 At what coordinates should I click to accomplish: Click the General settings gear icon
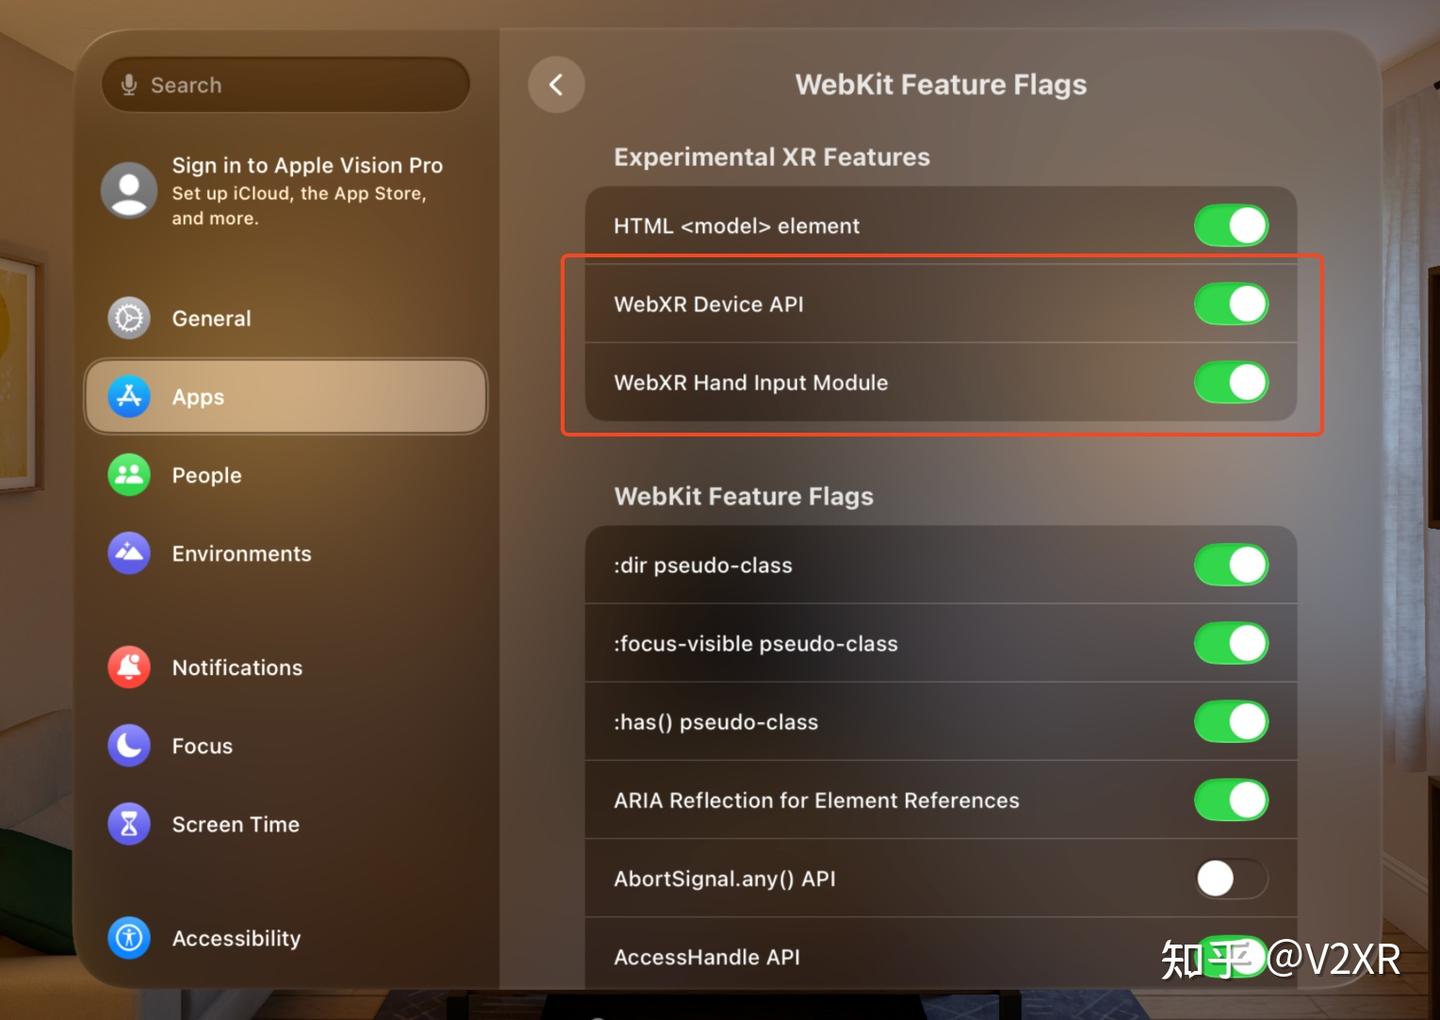click(129, 318)
